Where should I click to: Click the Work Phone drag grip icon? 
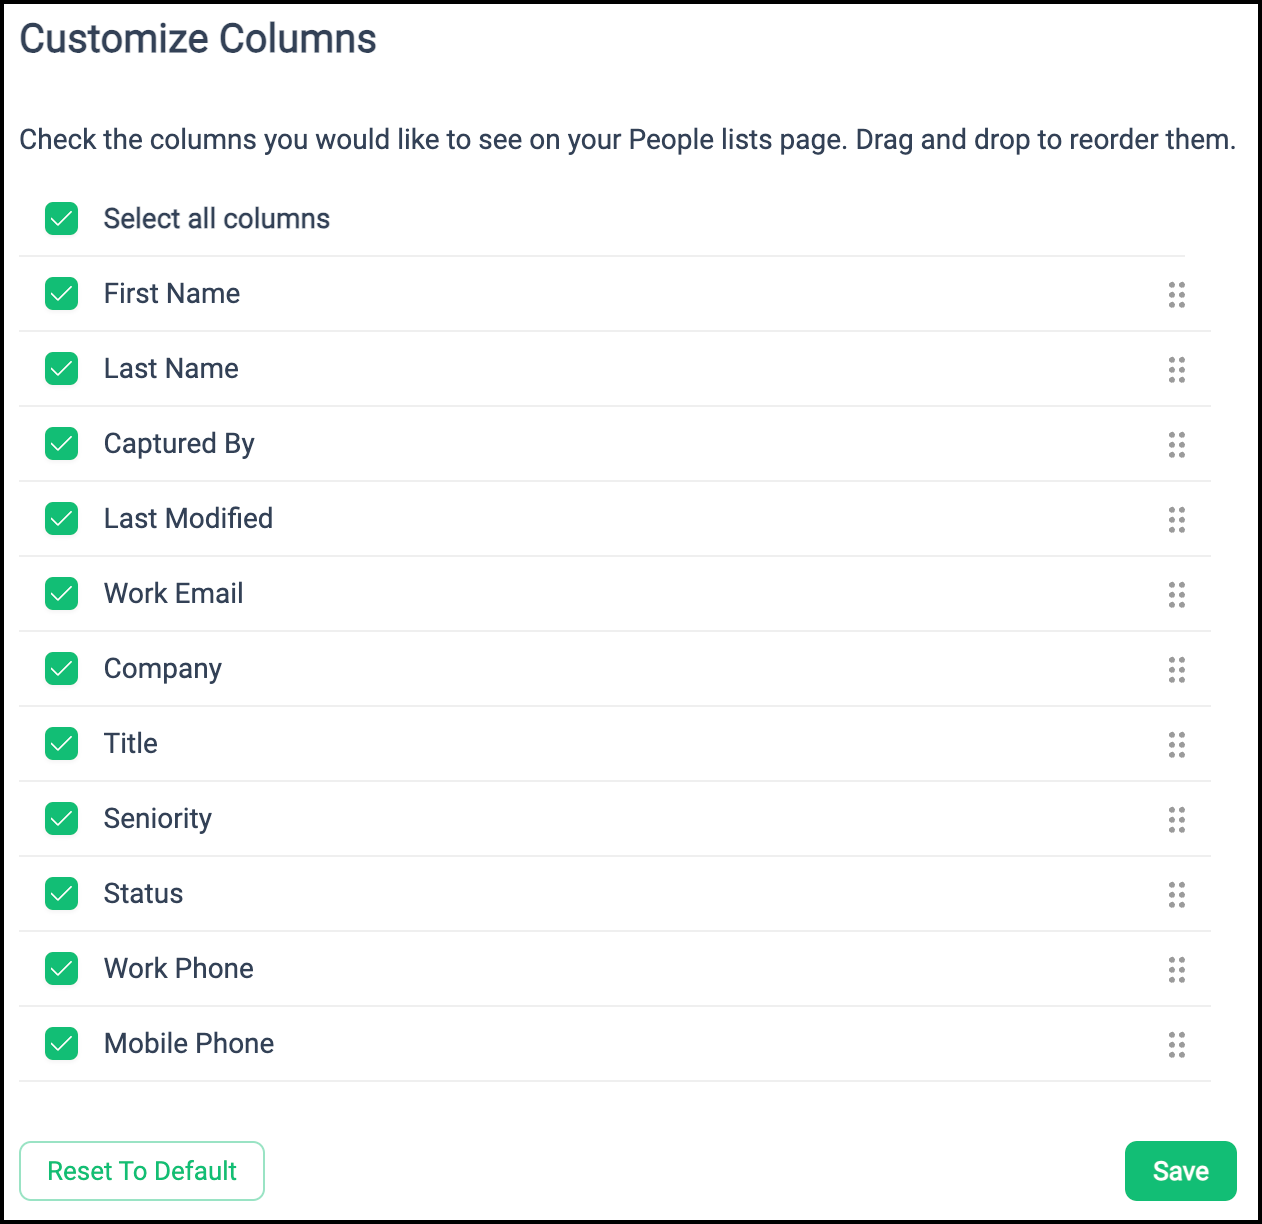(1177, 970)
